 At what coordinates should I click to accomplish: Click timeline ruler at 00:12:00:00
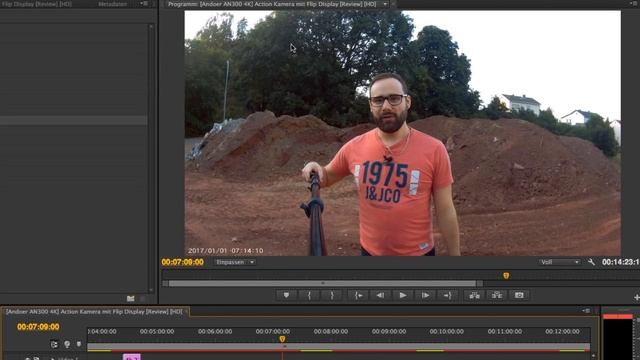coord(562,331)
